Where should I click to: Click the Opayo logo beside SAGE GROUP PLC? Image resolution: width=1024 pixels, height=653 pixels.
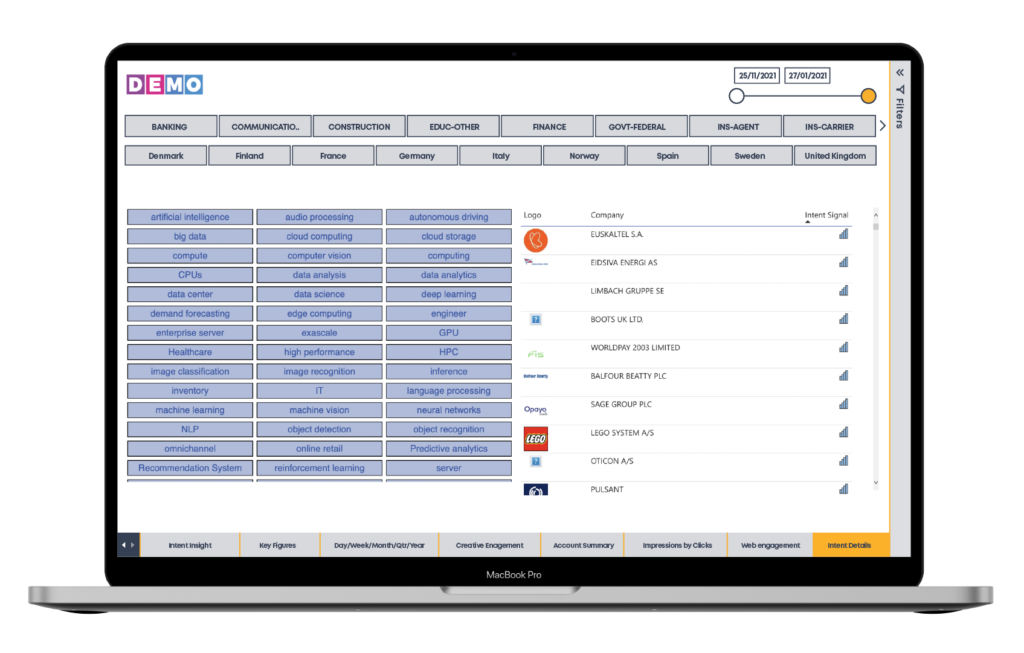click(536, 410)
